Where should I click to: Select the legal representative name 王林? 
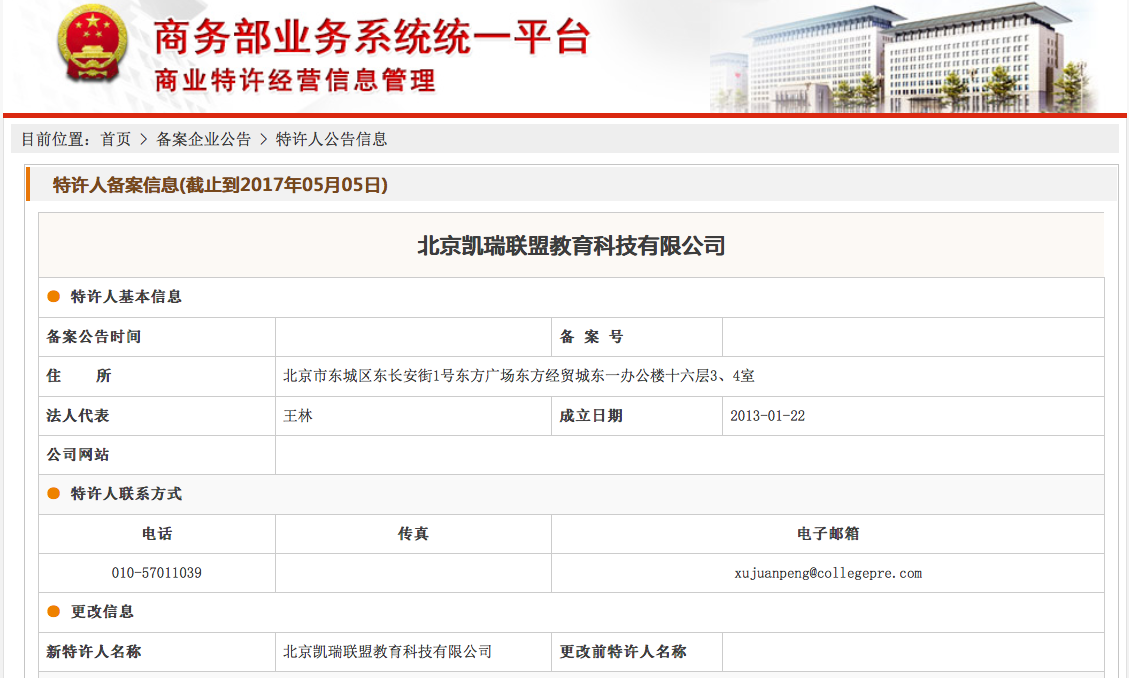click(x=298, y=416)
